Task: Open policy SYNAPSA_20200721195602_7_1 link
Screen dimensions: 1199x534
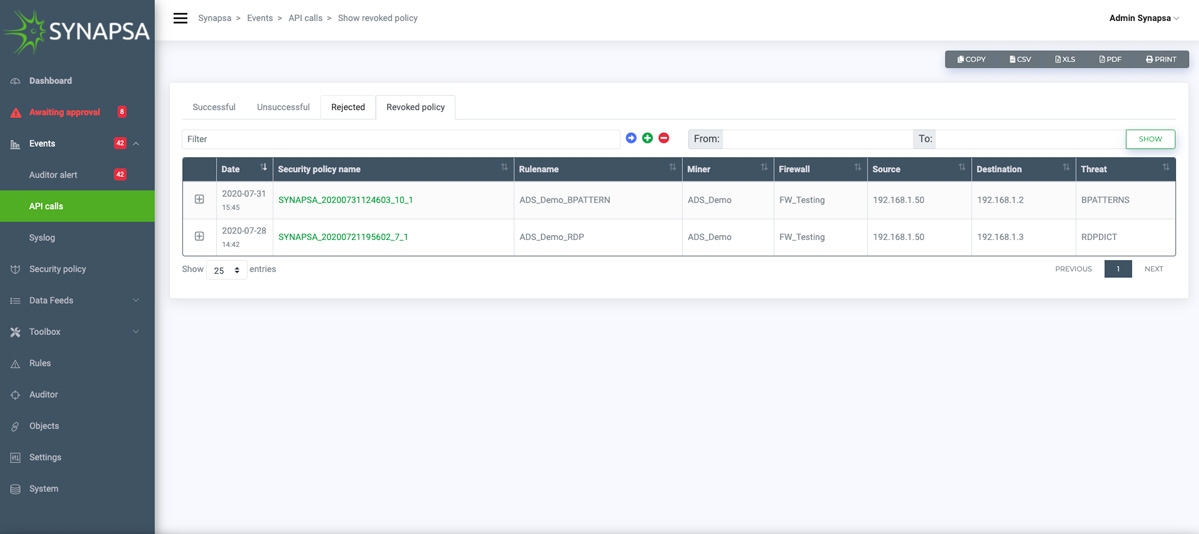Action: 343,237
